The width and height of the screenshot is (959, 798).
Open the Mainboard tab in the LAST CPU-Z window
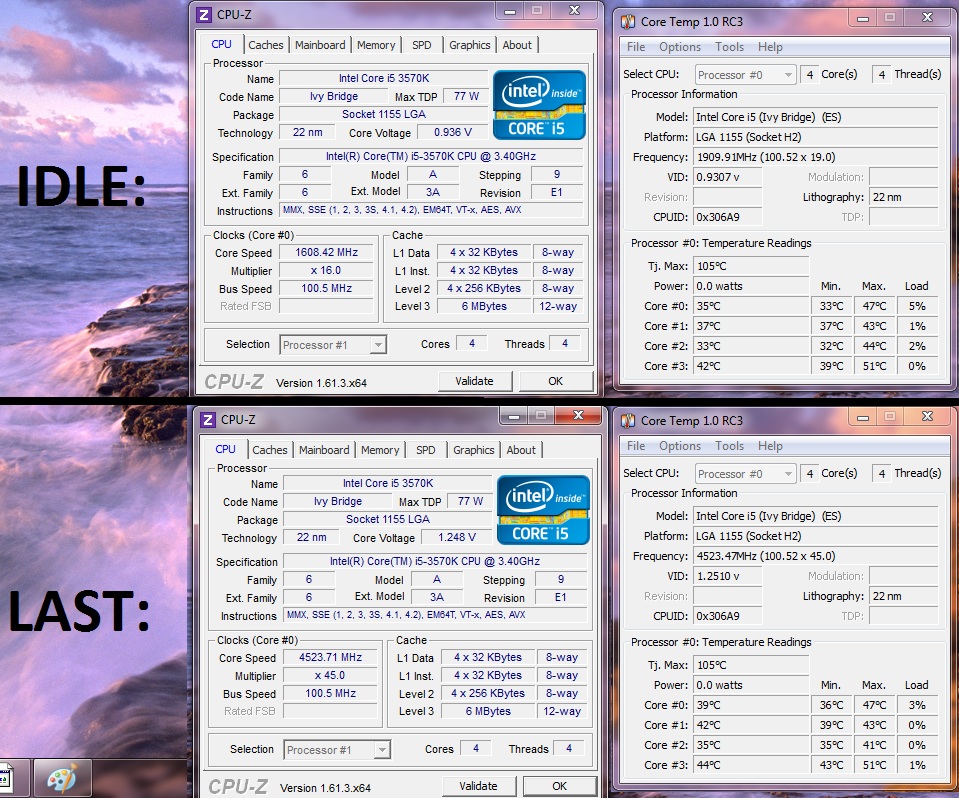click(324, 450)
